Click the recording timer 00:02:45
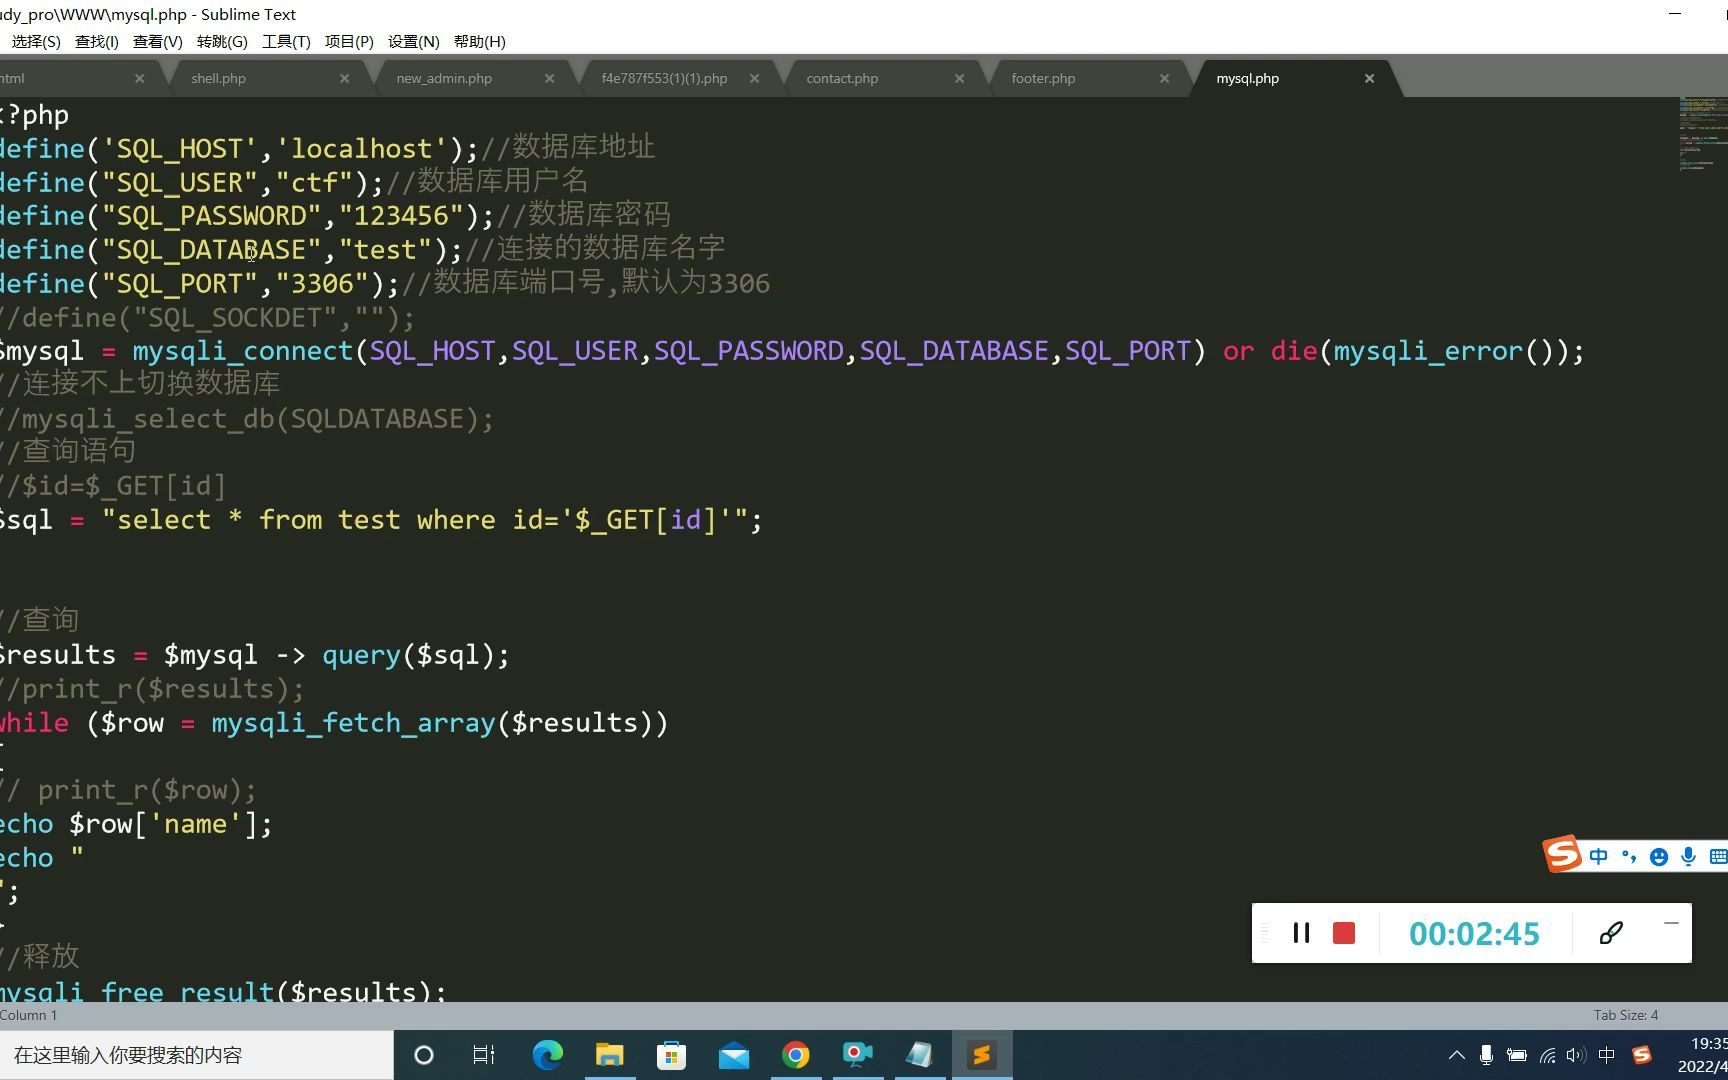The width and height of the screenshot is (1728, 1080). [1474, 933]
